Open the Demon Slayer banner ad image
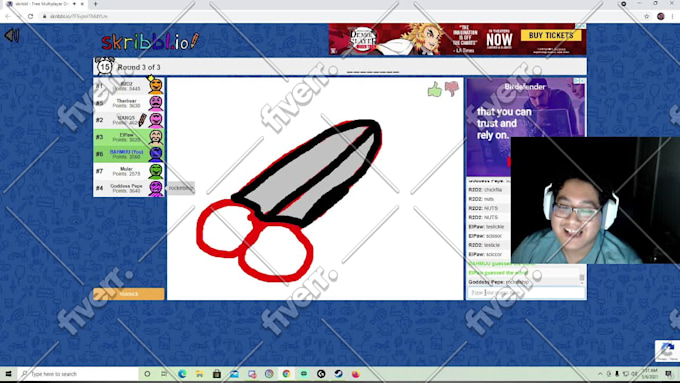Viewport: 680px width, 383px height. pyautogui.click(x=457, y=39)
